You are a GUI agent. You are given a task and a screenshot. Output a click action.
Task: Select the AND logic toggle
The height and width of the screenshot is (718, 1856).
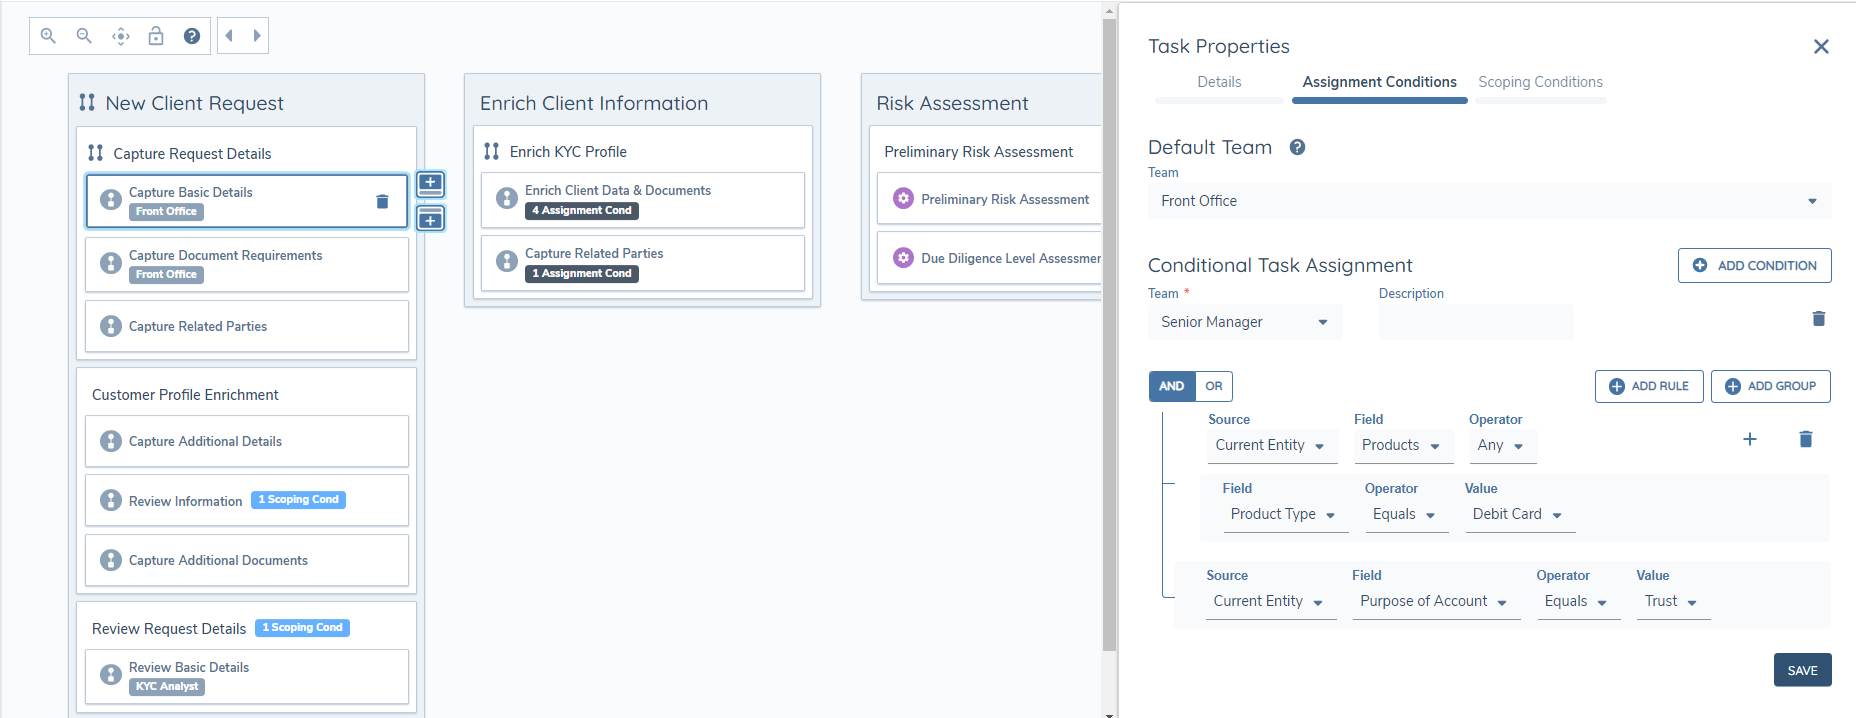tap(1171, 386)
